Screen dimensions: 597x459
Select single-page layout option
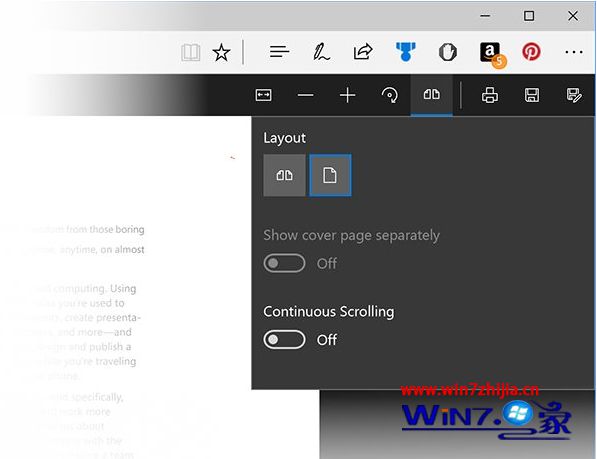coord(330,175)
